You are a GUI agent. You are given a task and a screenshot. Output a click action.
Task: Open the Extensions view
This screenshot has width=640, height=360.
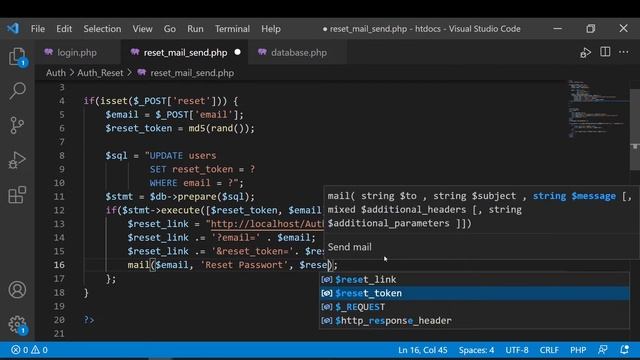[17, 195]
